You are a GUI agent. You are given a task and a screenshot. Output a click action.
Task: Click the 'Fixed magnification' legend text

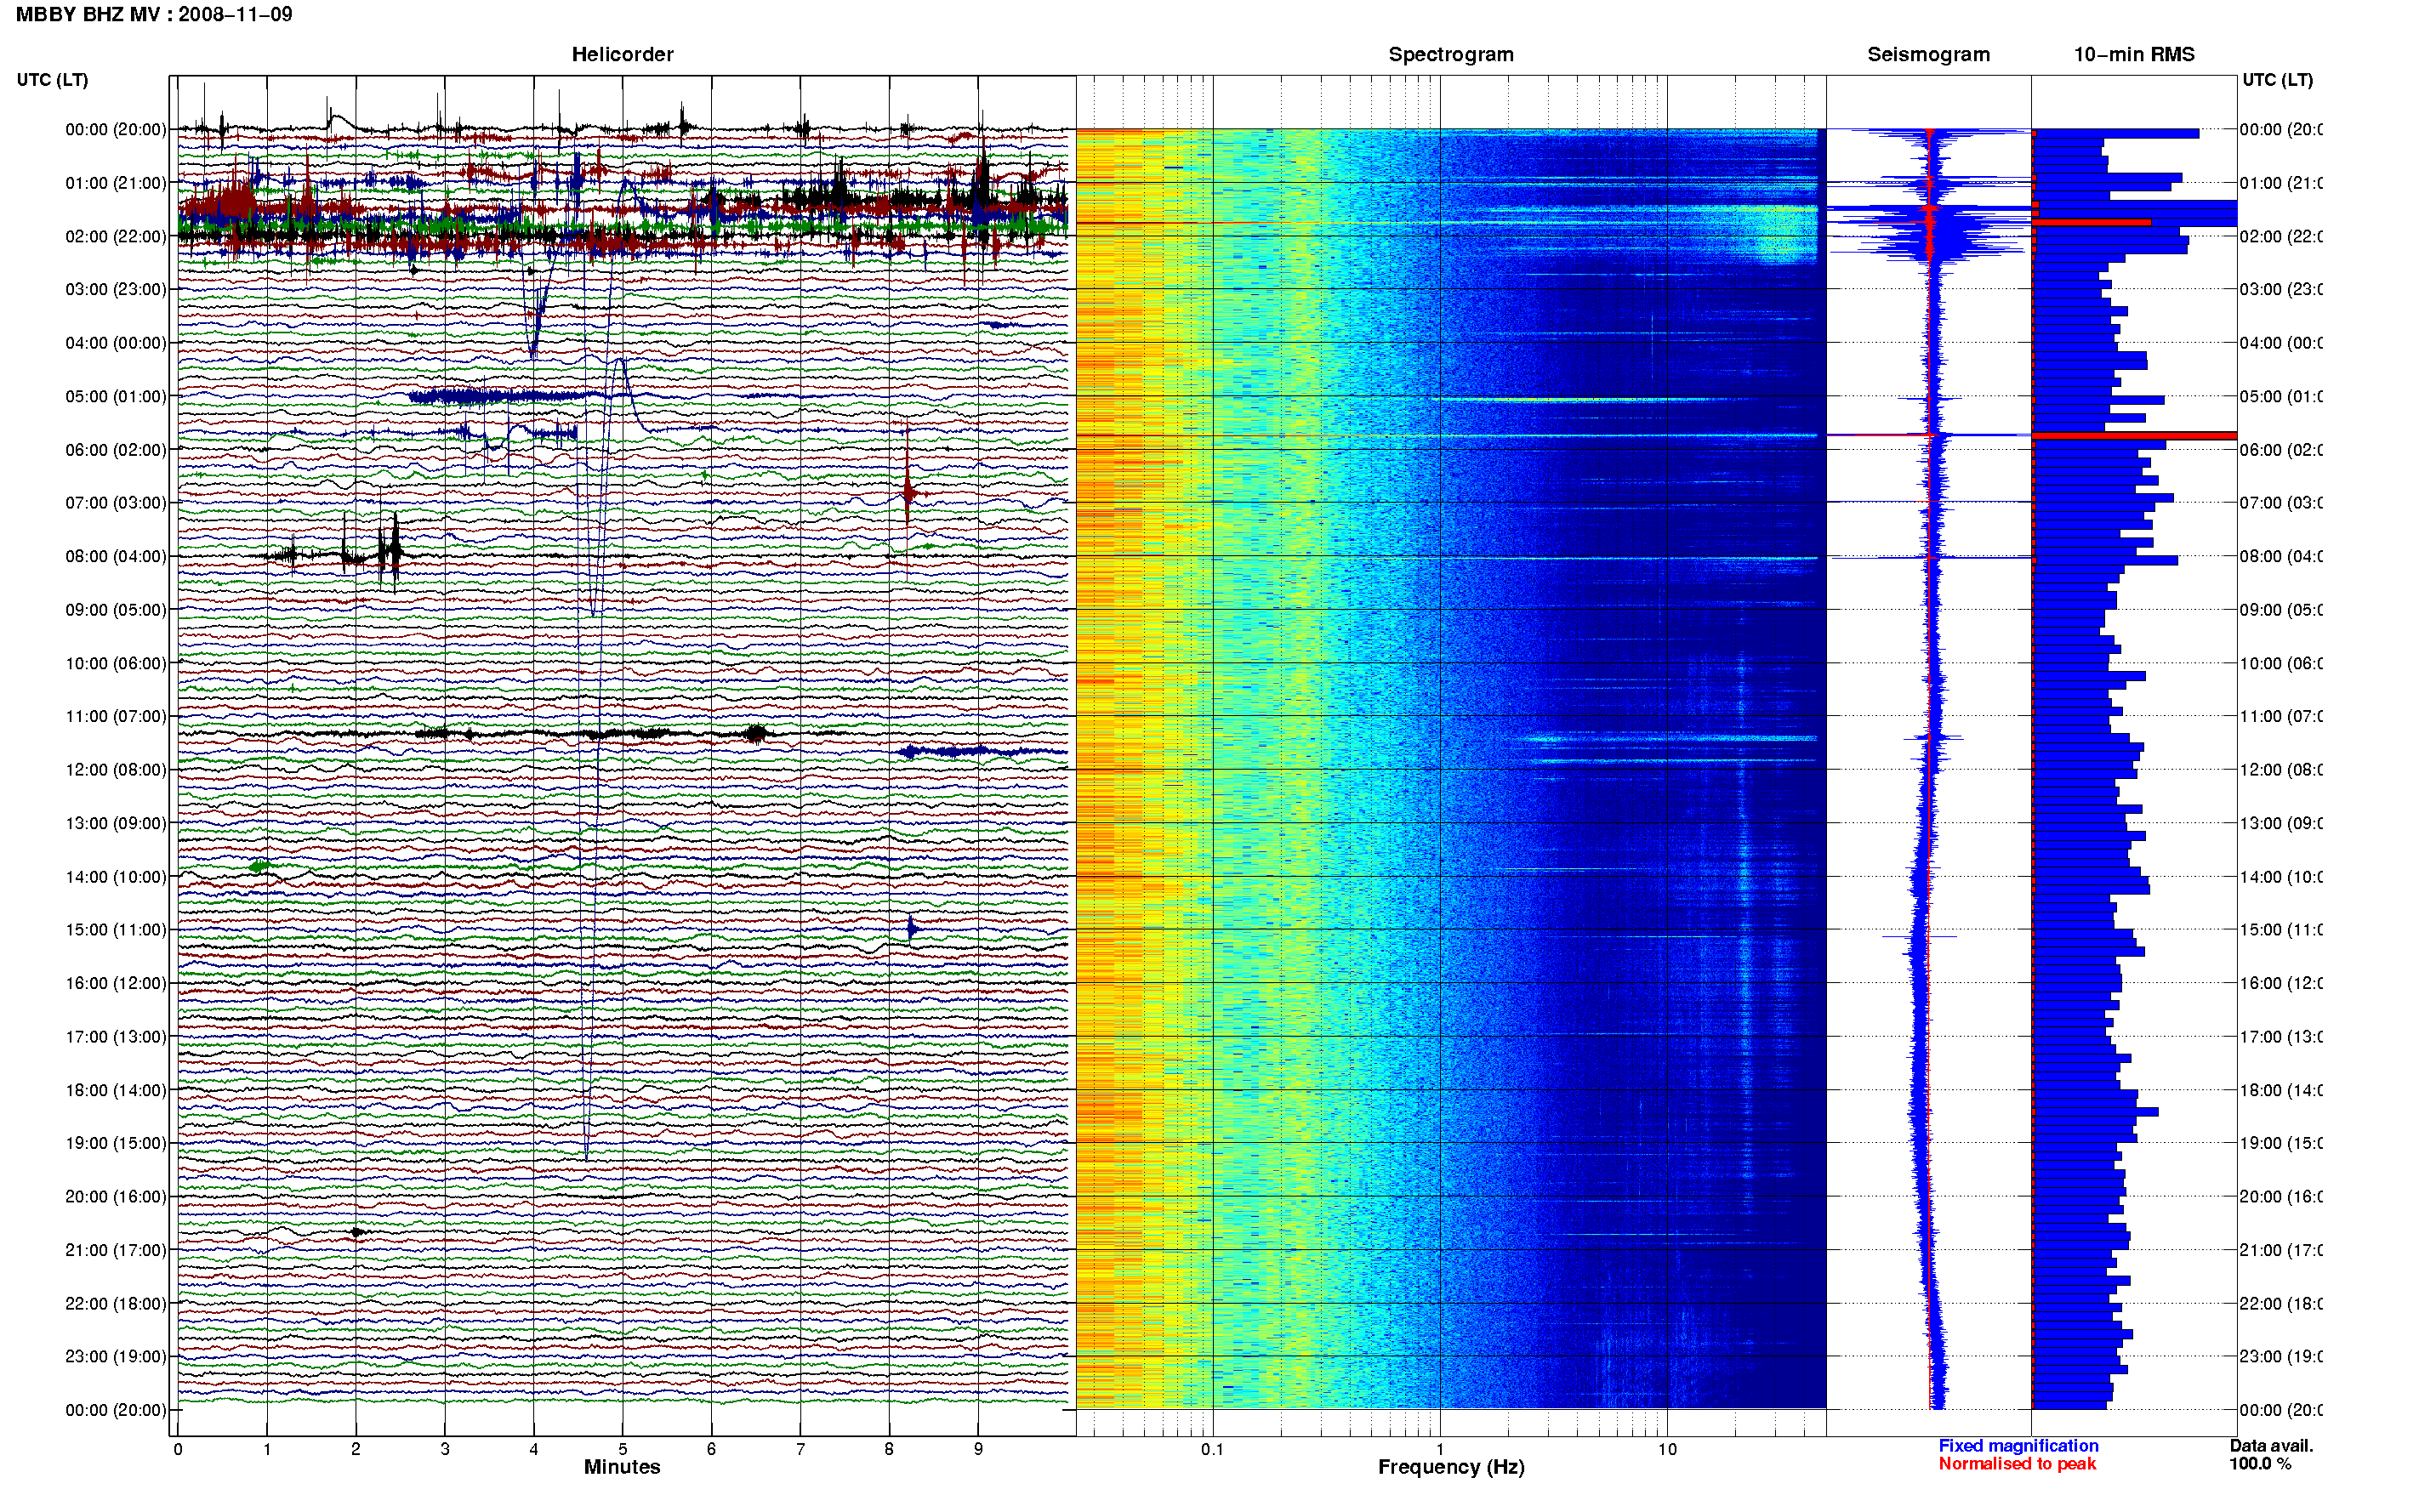[x=2018, y=1446]
